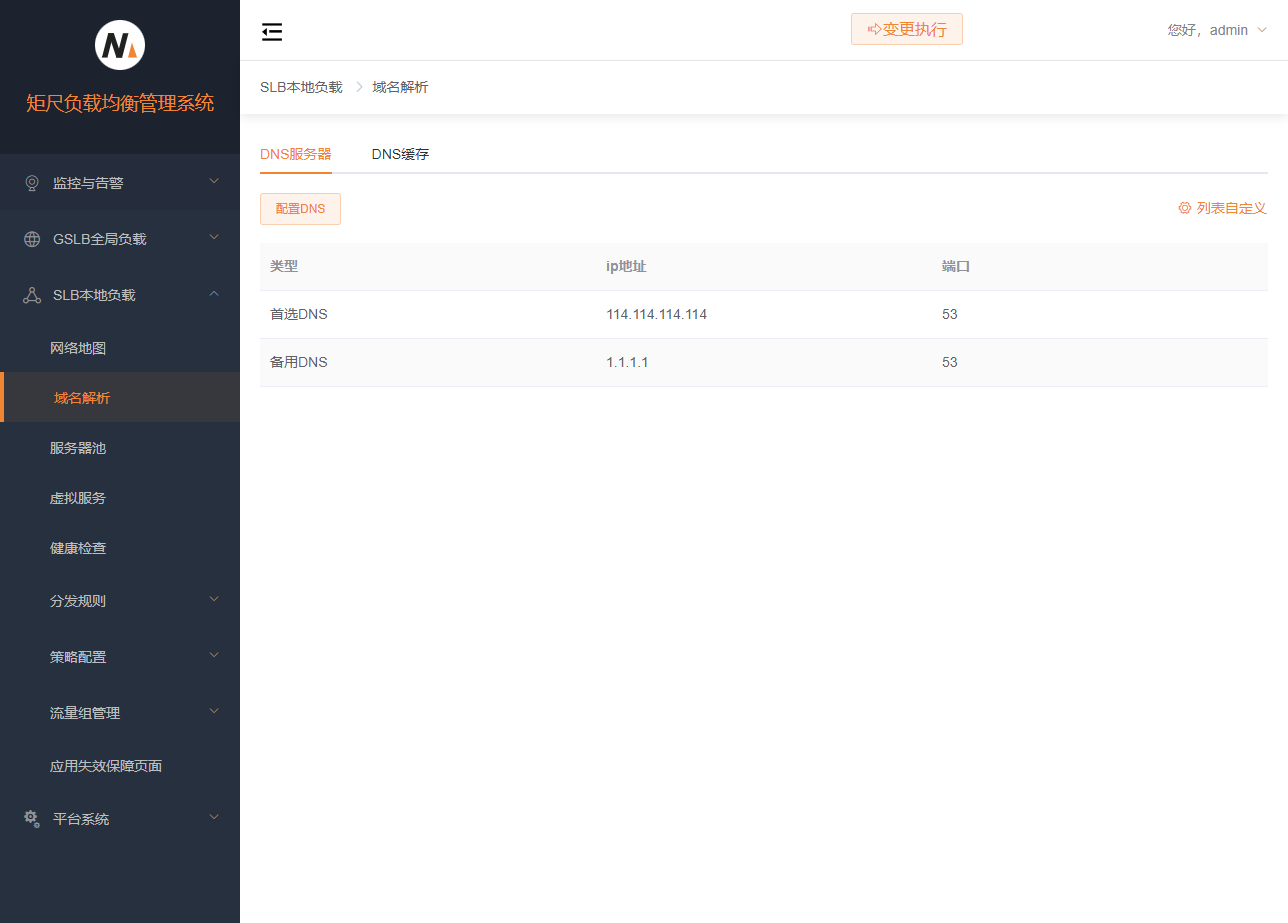Expand the 分发规则 submenu
The height and width of the screenshot is (923, 1288).
[213, 600]
